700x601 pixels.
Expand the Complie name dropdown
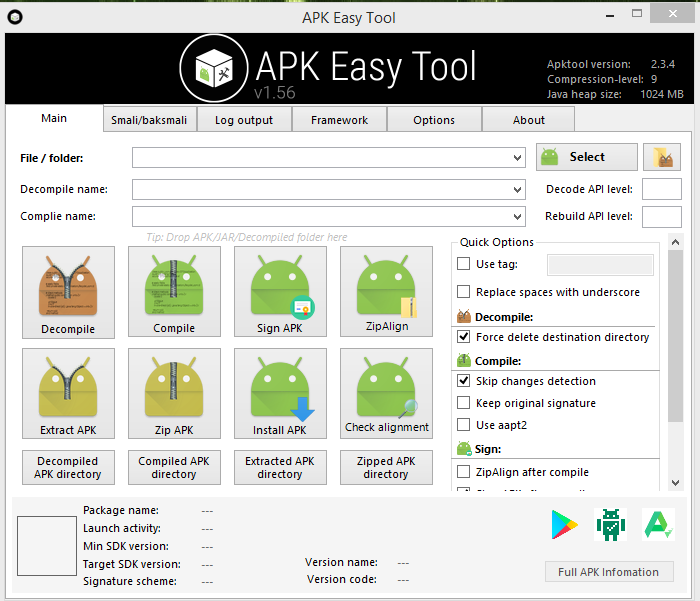coord(517,217)
